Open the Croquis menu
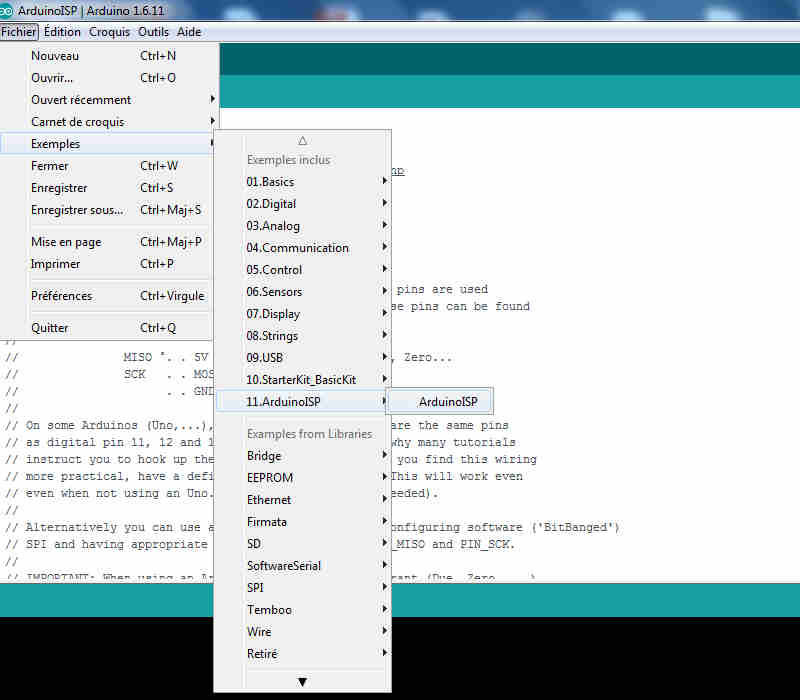 tap(109, 32)
